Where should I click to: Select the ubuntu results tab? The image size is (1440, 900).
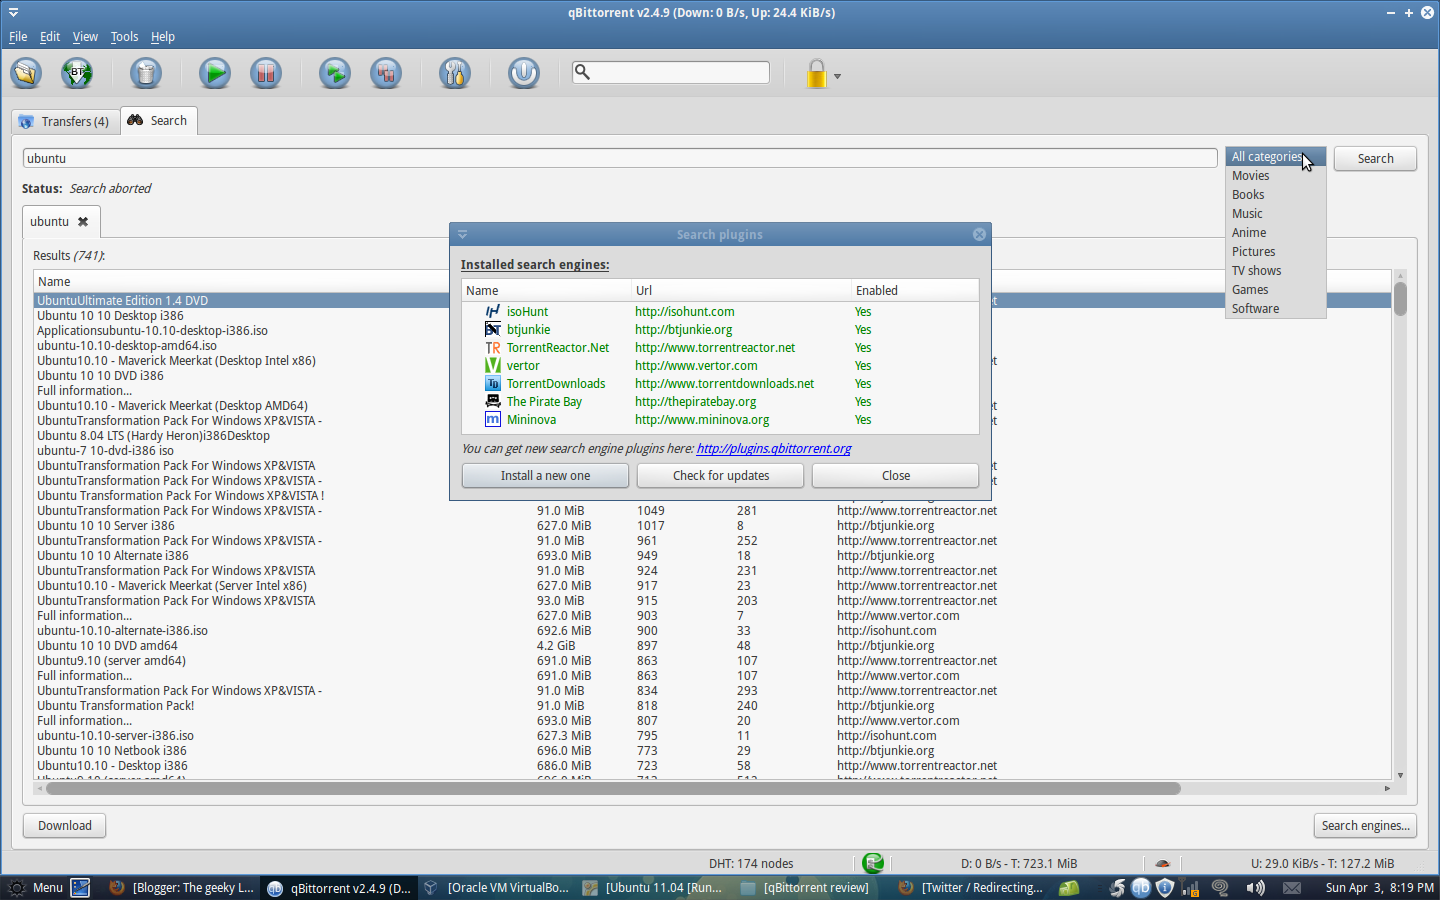60,222
